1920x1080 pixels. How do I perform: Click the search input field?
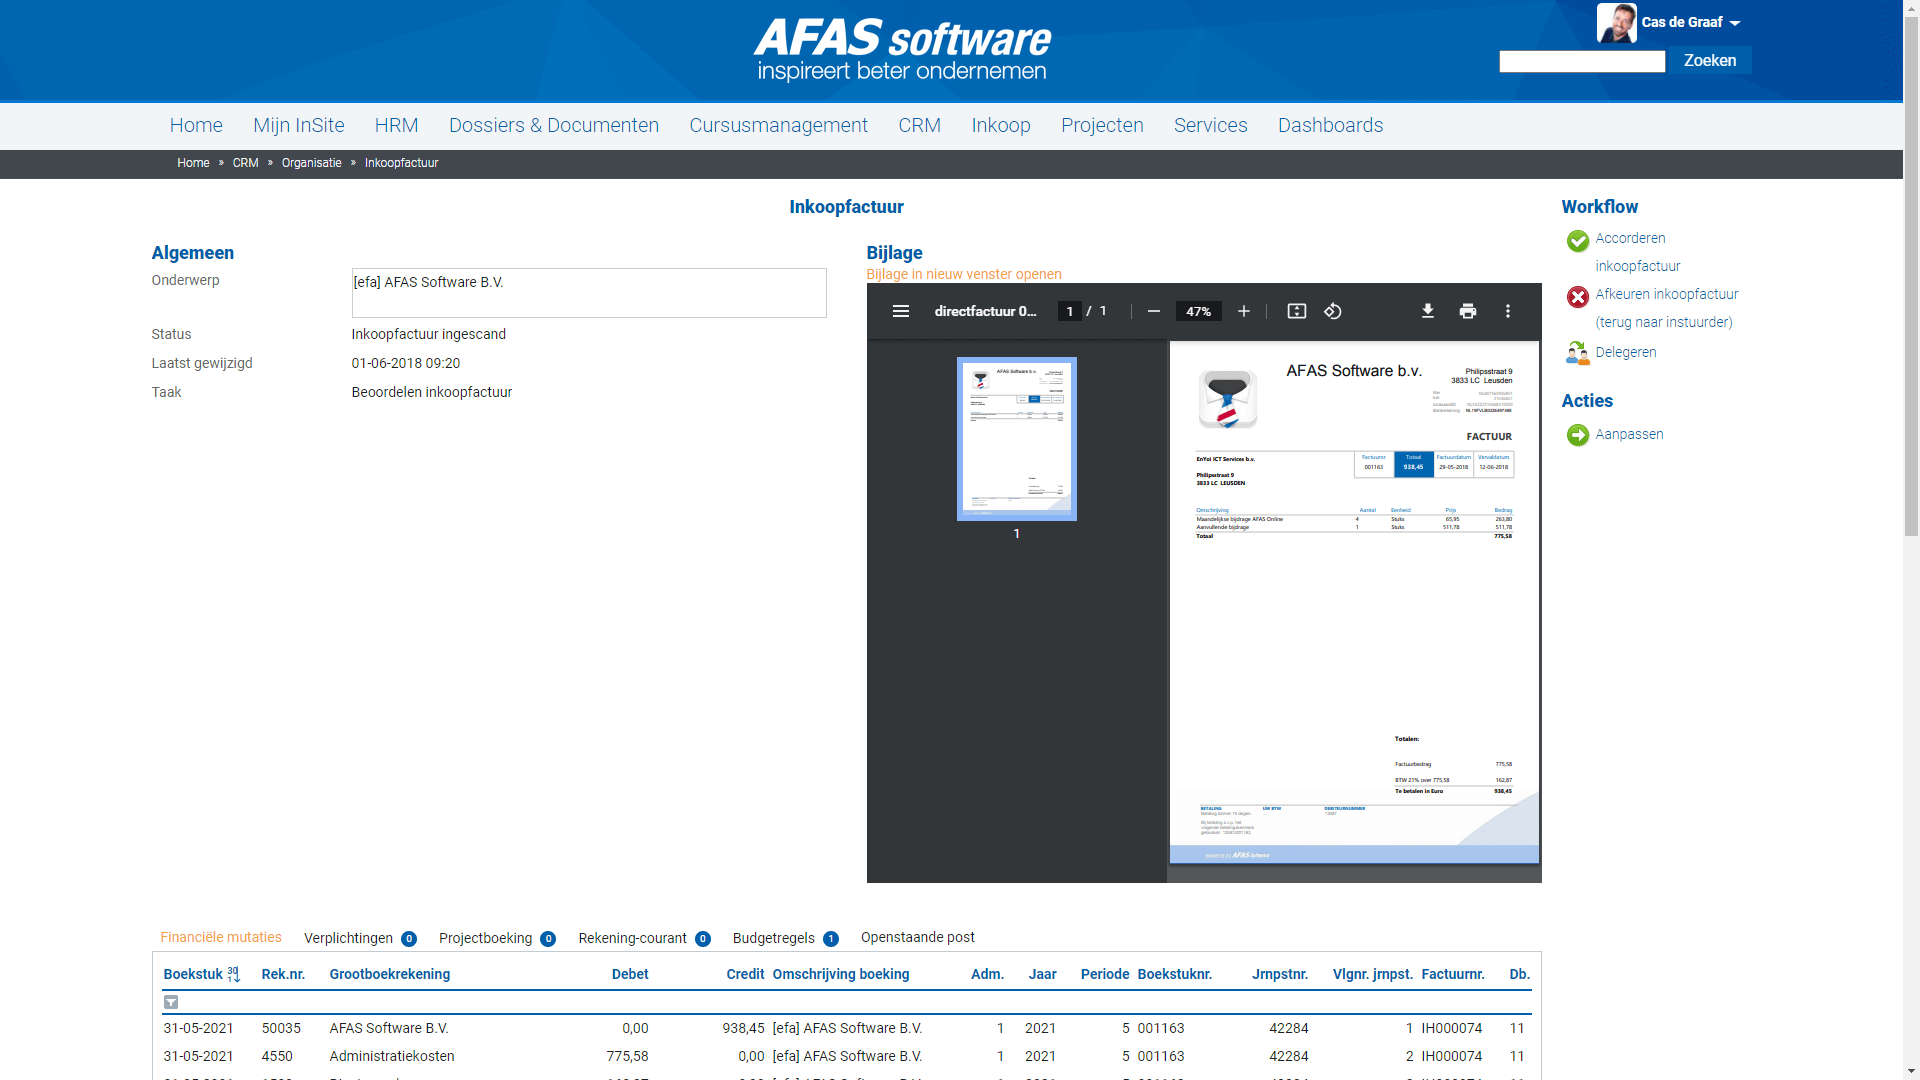[x=1581, y=61]
